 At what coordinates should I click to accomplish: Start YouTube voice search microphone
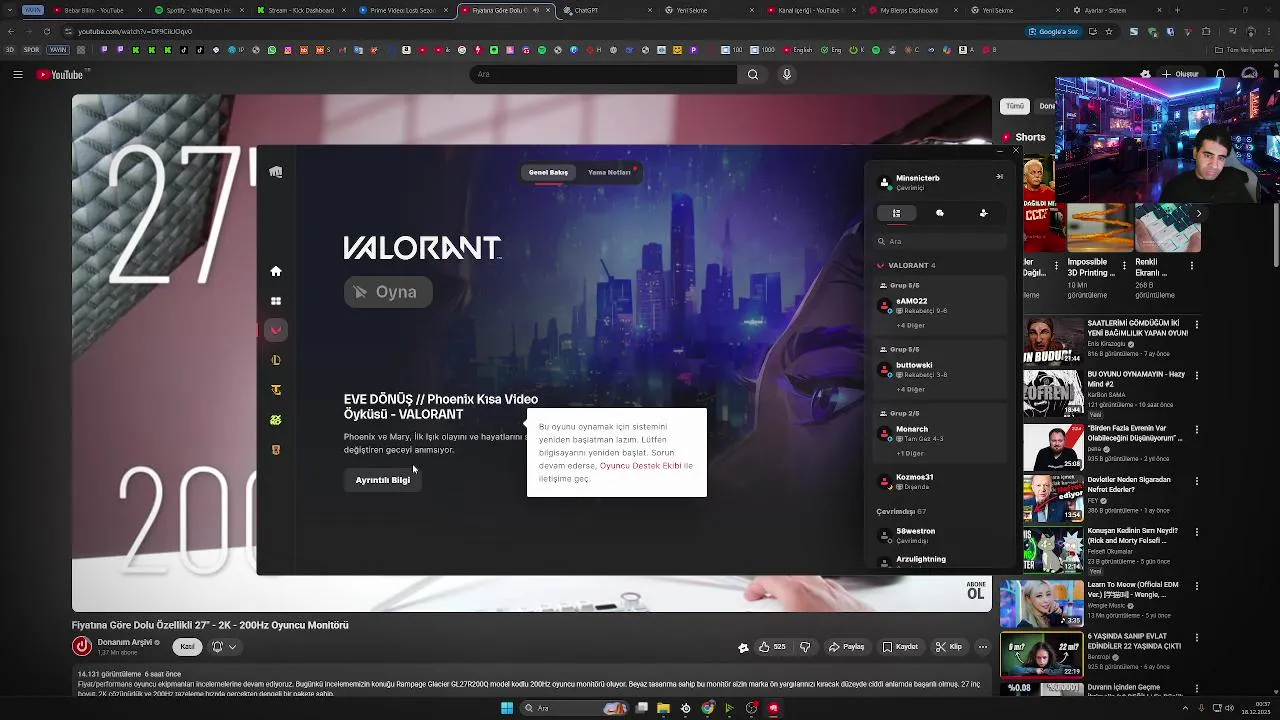click(x=787, y=74)
